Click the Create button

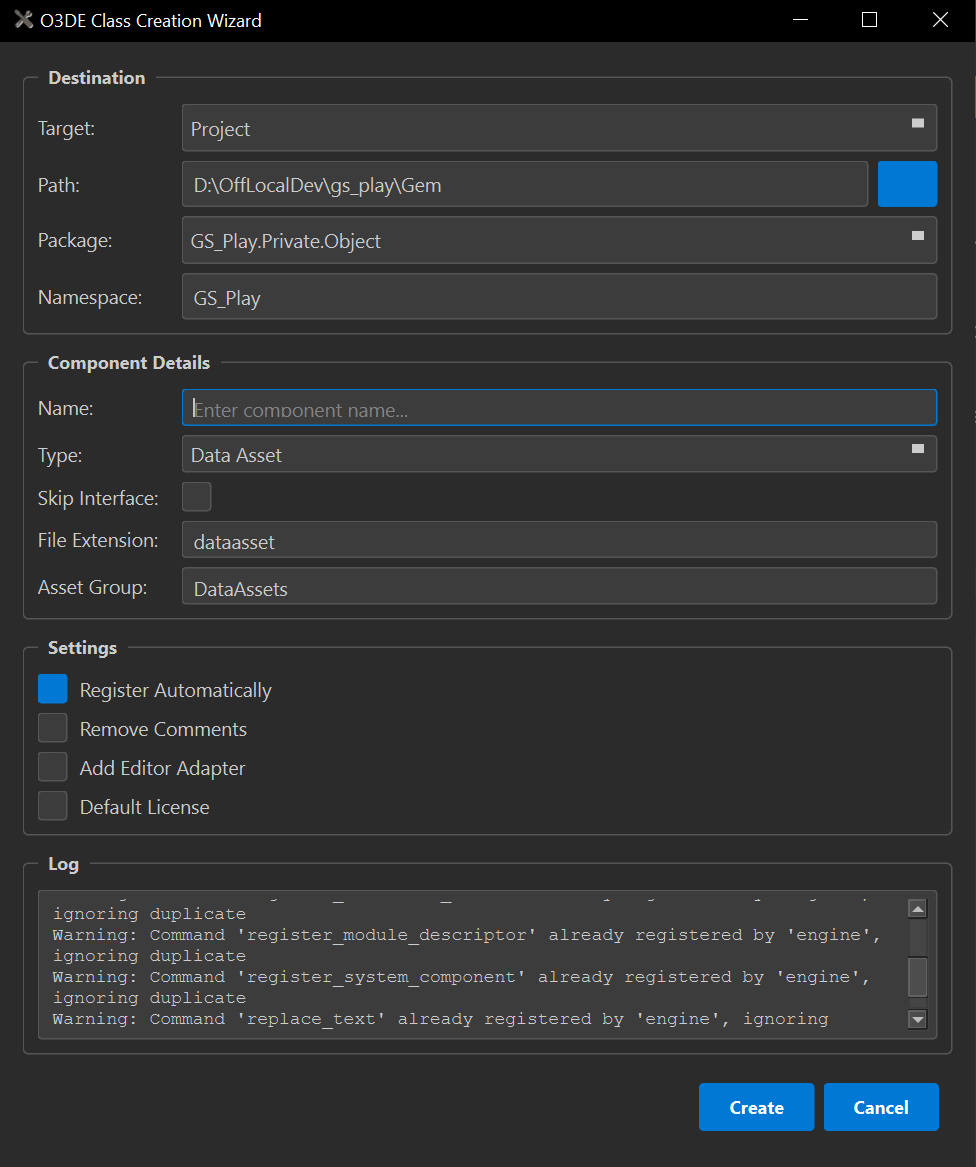756,1107
